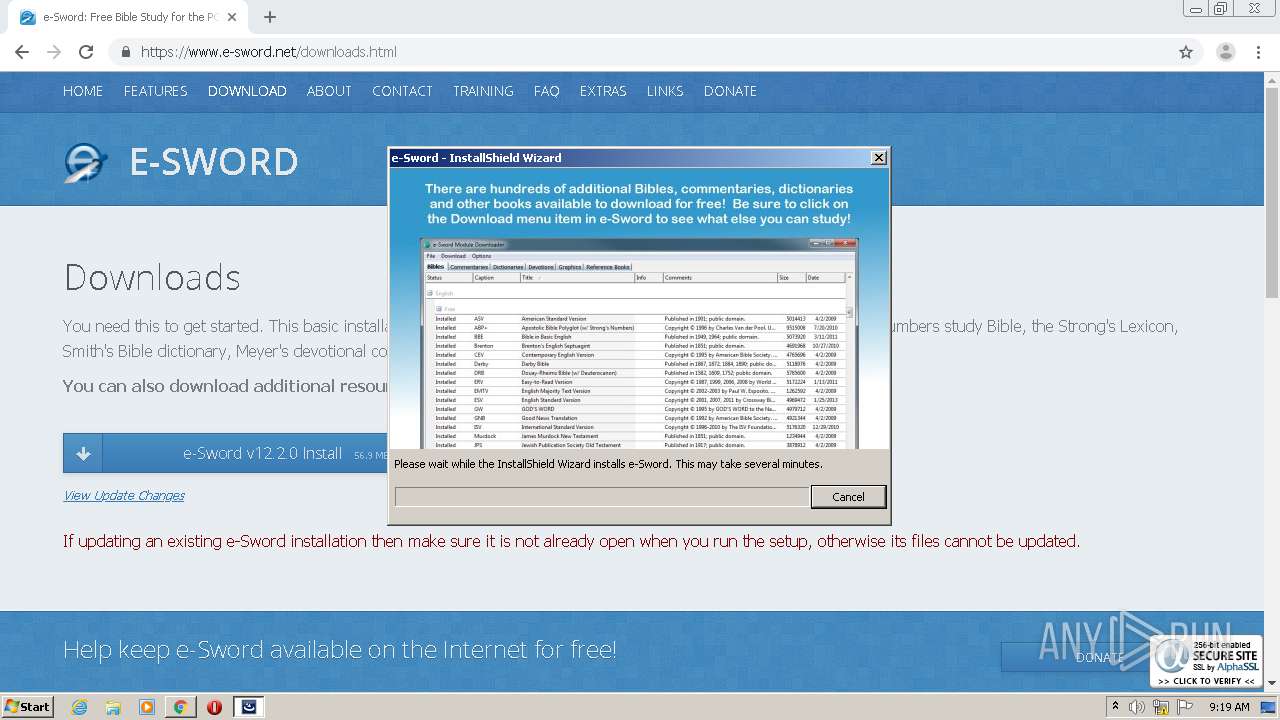Open a new browser tab

pos(270,17)
